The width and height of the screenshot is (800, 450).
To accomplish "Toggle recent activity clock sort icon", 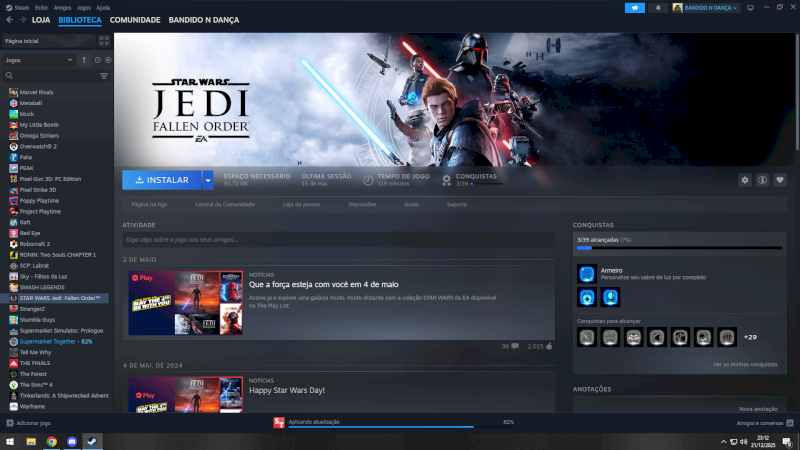I will coord(97,60).
